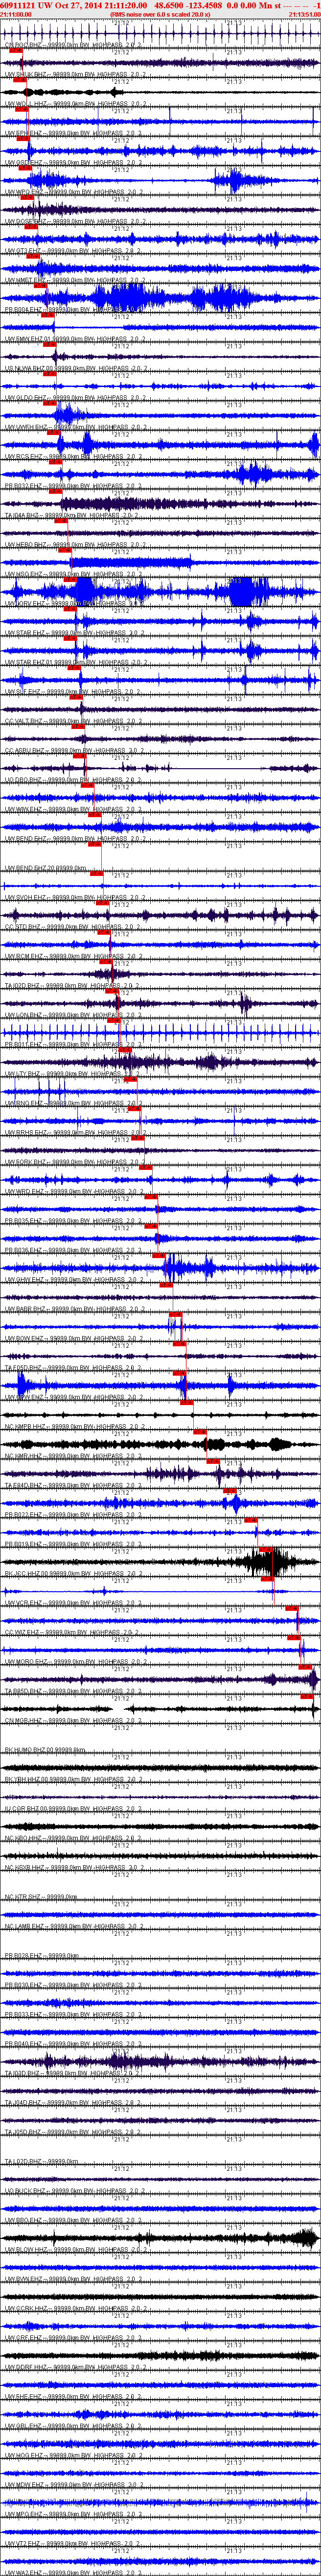
Task: Click the event header text '60911121 UW Oct 27, 2014'
Action: (50, 5)
